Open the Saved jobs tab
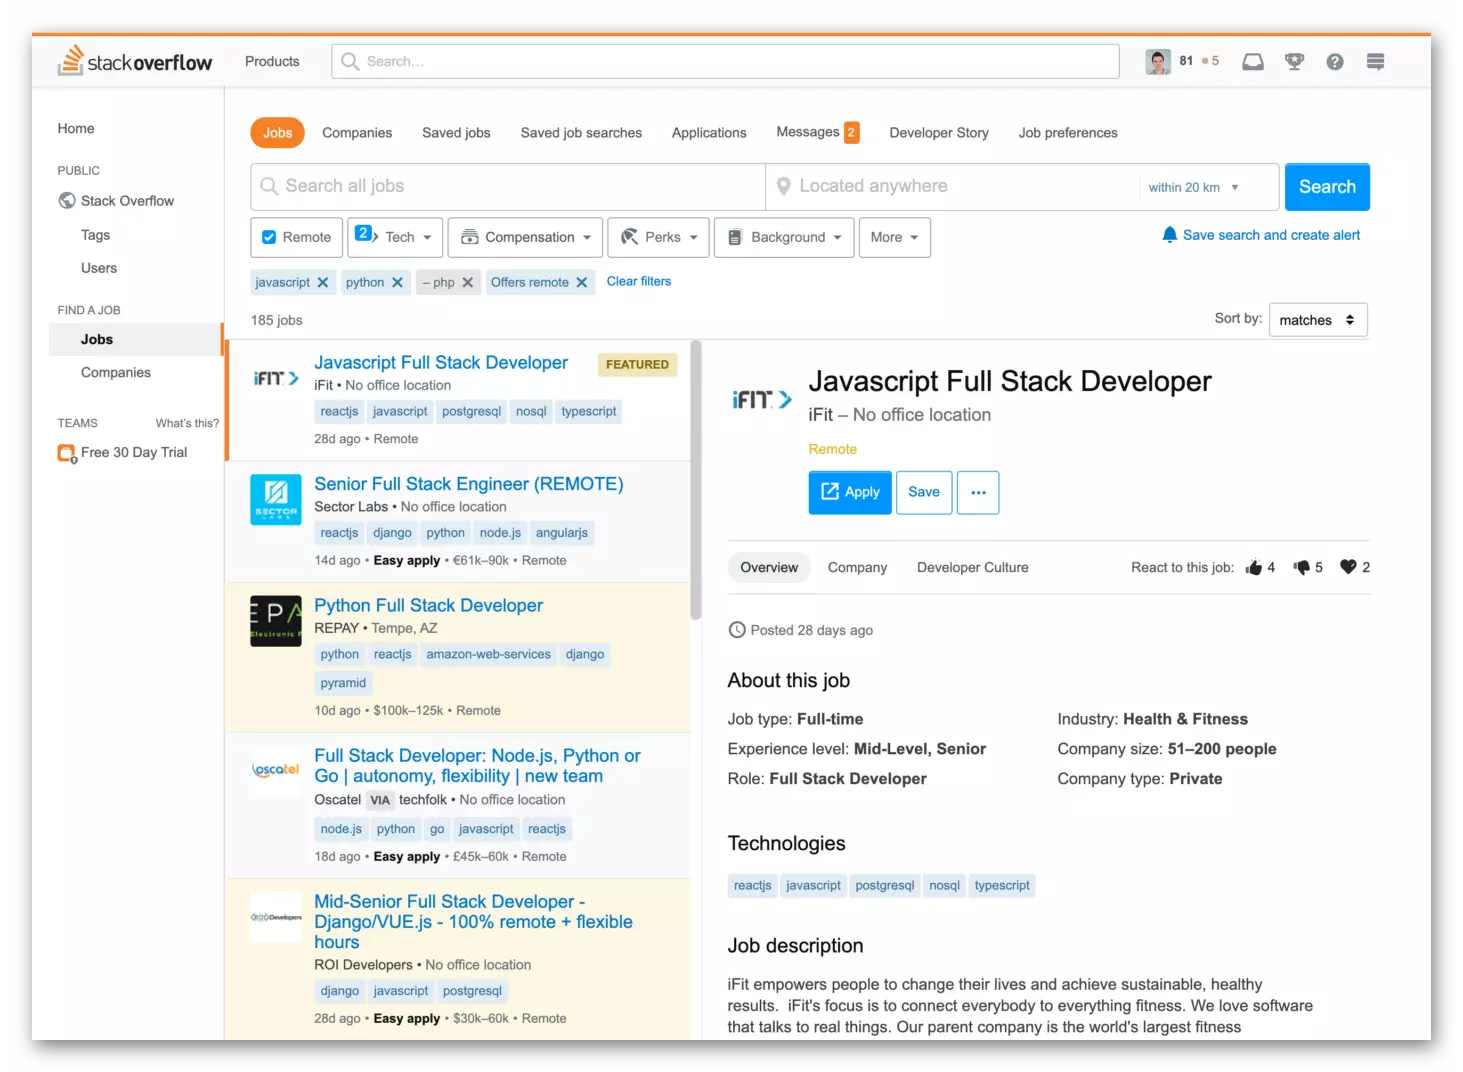 (x=456, y=133)
